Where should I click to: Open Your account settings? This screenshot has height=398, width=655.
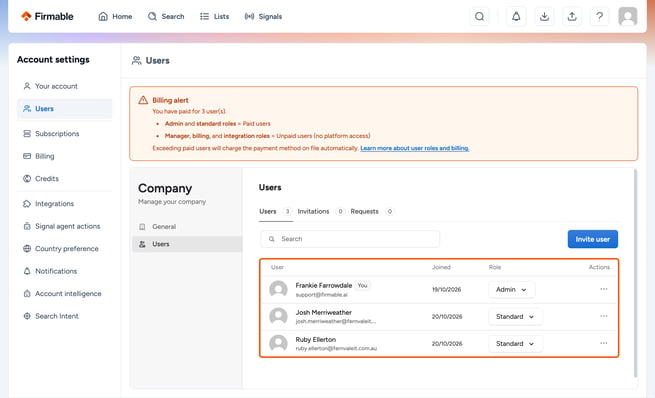pyautogui.click(x=64, y=86)
